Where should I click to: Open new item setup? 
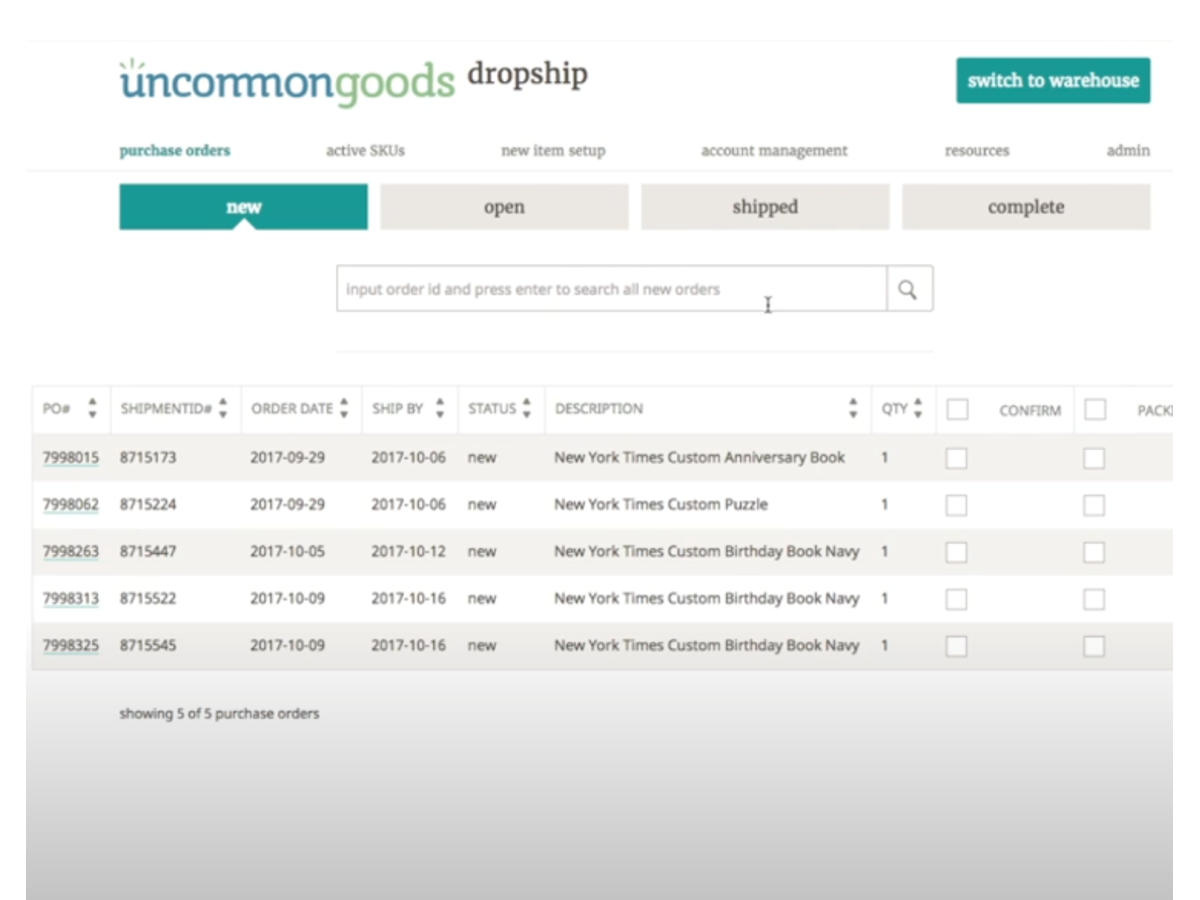click(553, 151)
